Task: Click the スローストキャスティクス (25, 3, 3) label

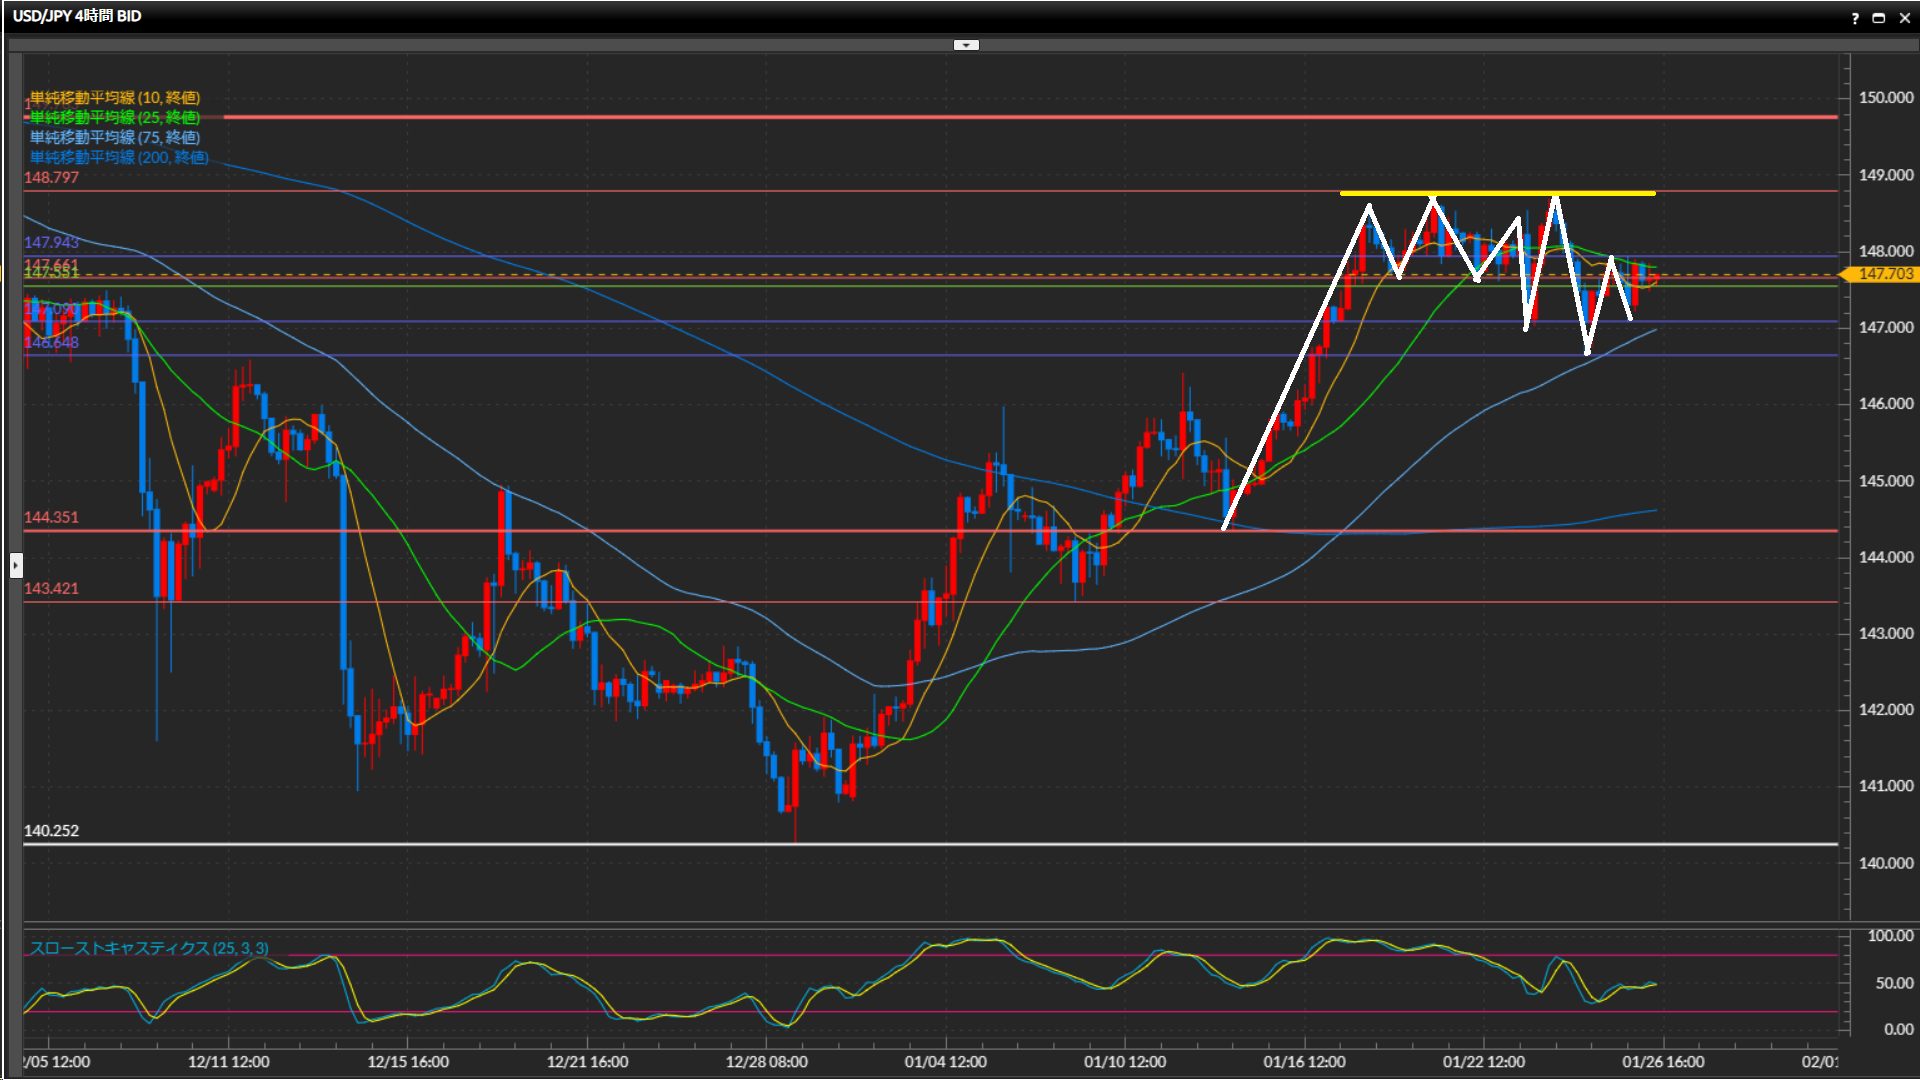Action: 149,948
